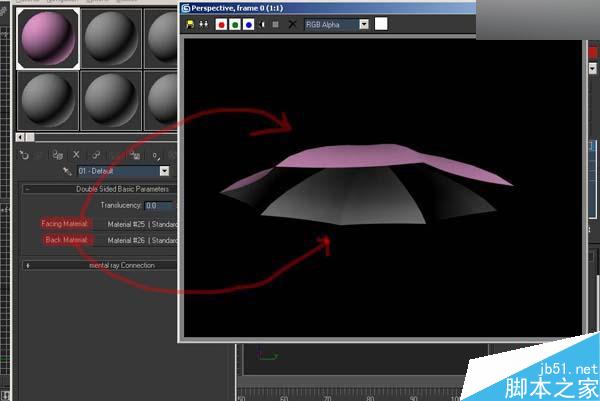Click the arrow beside RGB Alpha
The width and height of the screenshot is (600, 401).
364,24
